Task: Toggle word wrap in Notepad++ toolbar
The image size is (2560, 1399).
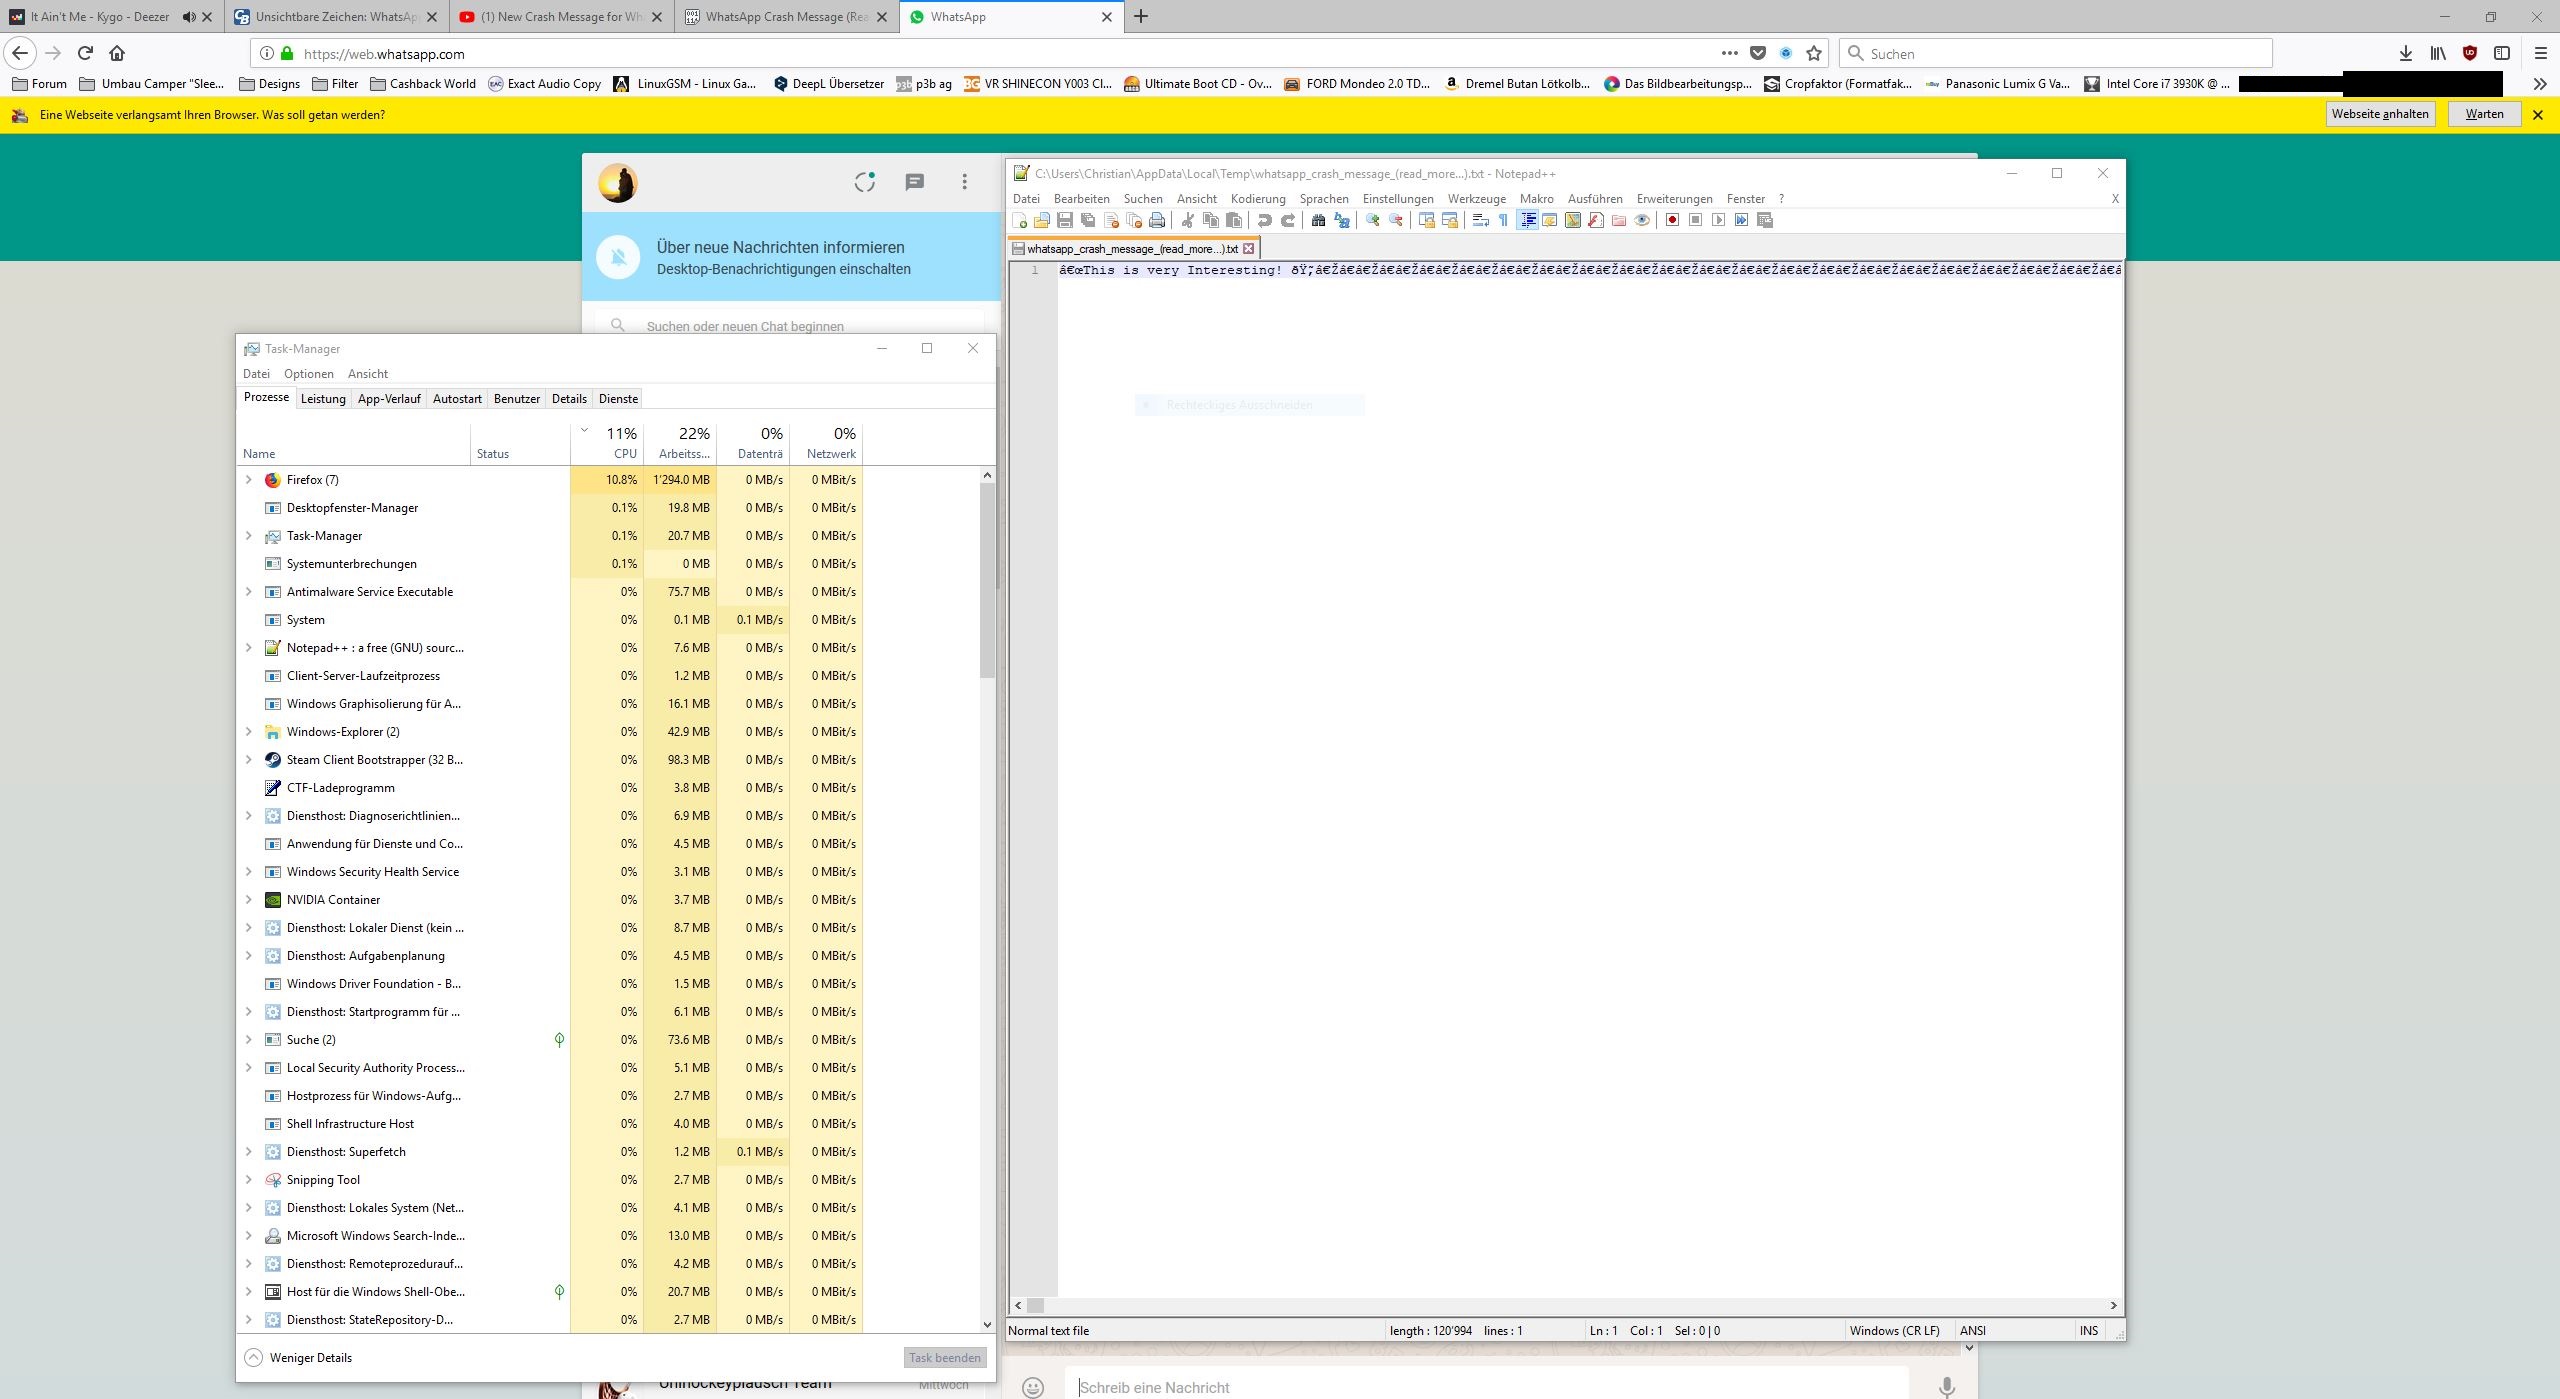Action: pos(1481,220)
